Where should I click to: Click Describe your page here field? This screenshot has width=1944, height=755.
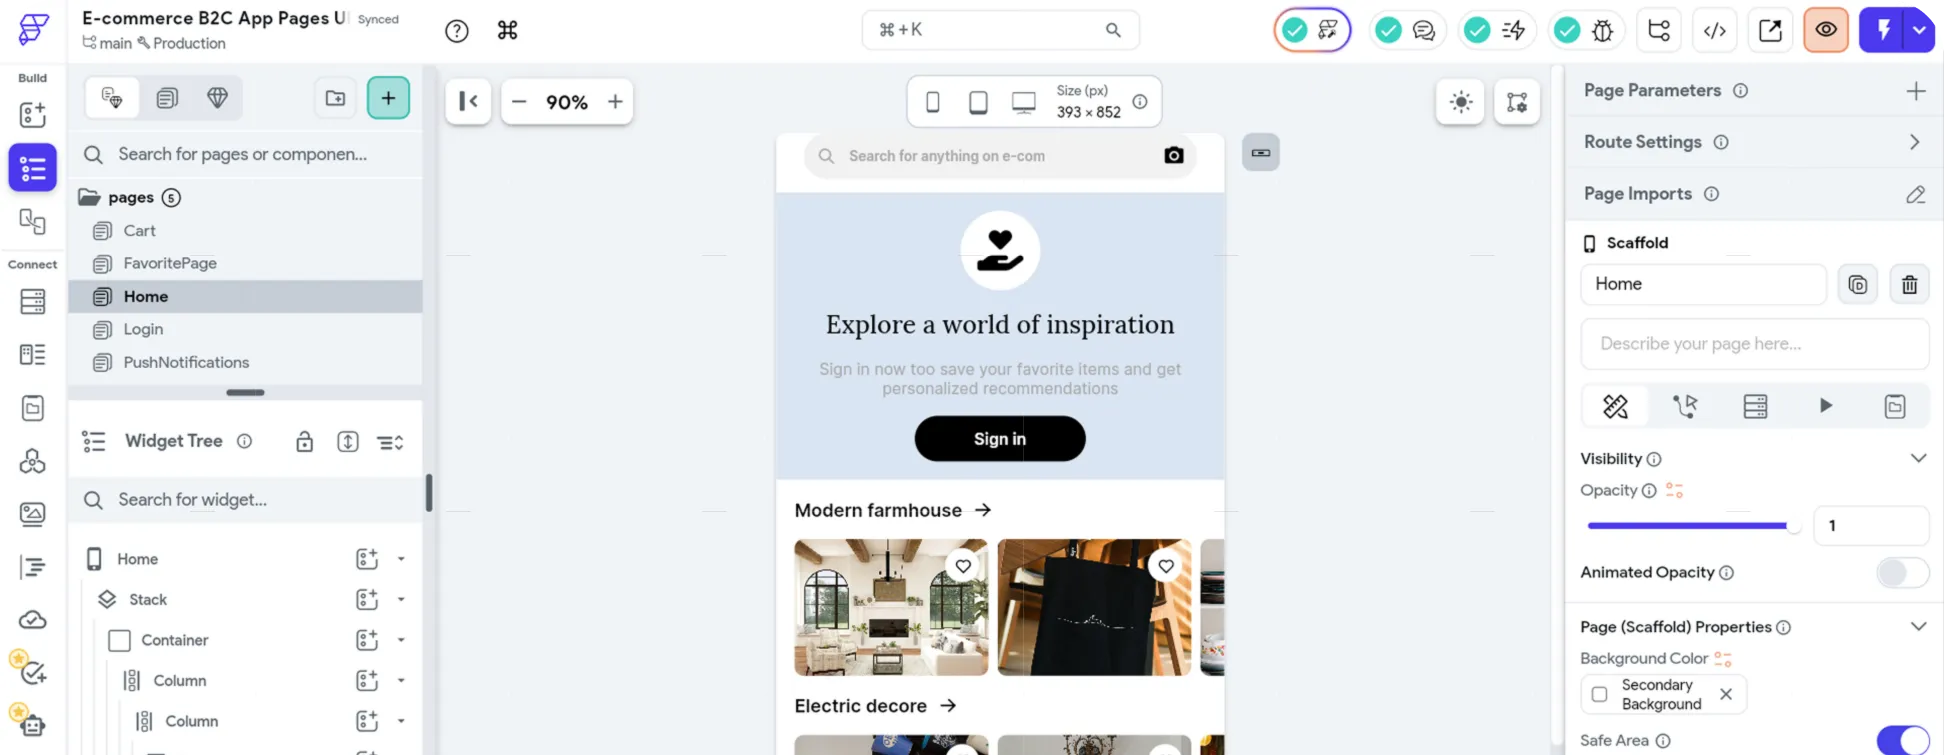tap(1755, 344)
